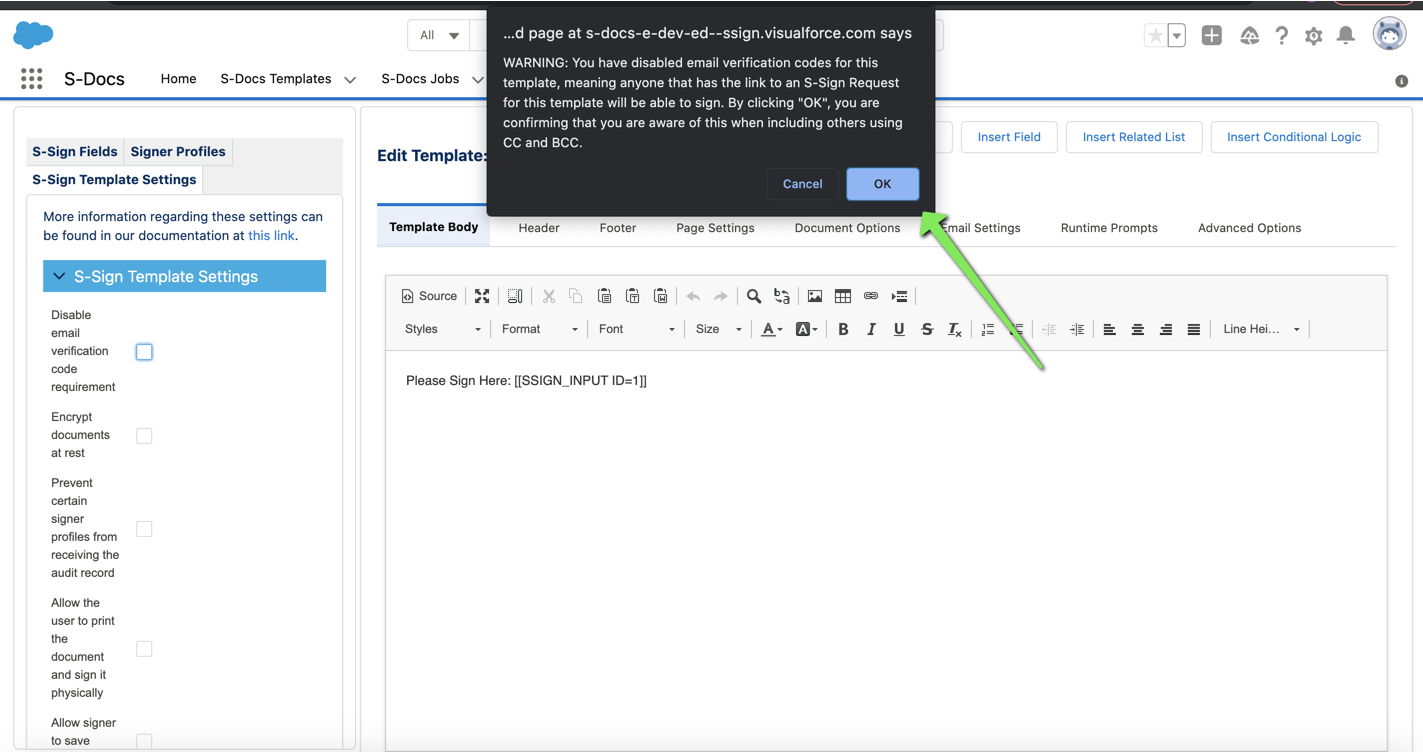This screenshot has height=752, width=1423.
Task: Open text color picker
Action: (x=771, y=329)
